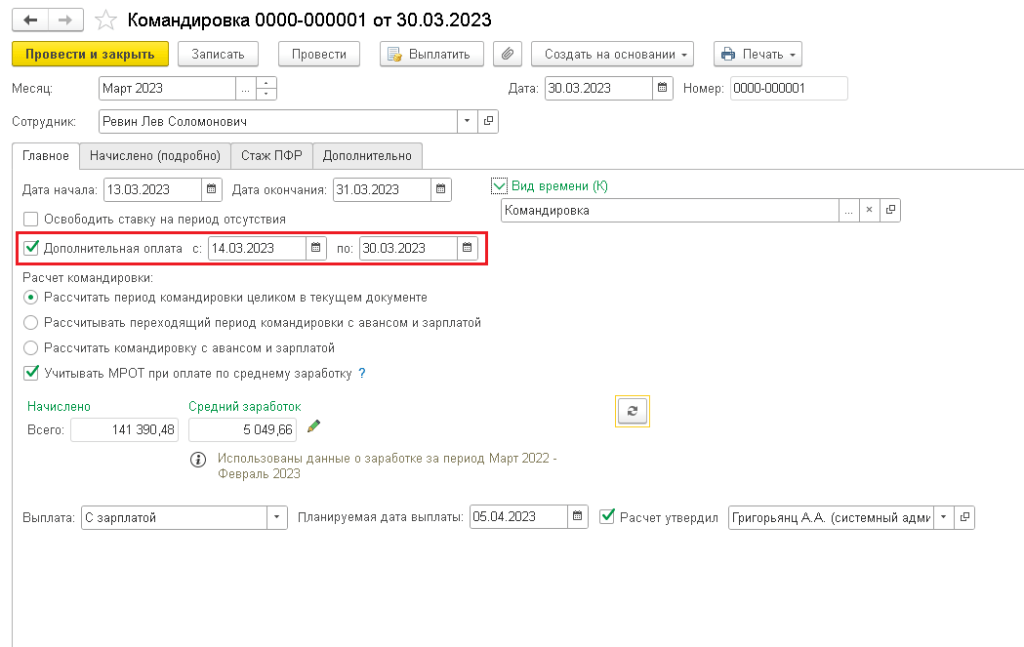Image resolution: width=1024 pixels, height=647 pixels.
Task: Add document to favorites with star icon
Action: 104,20
